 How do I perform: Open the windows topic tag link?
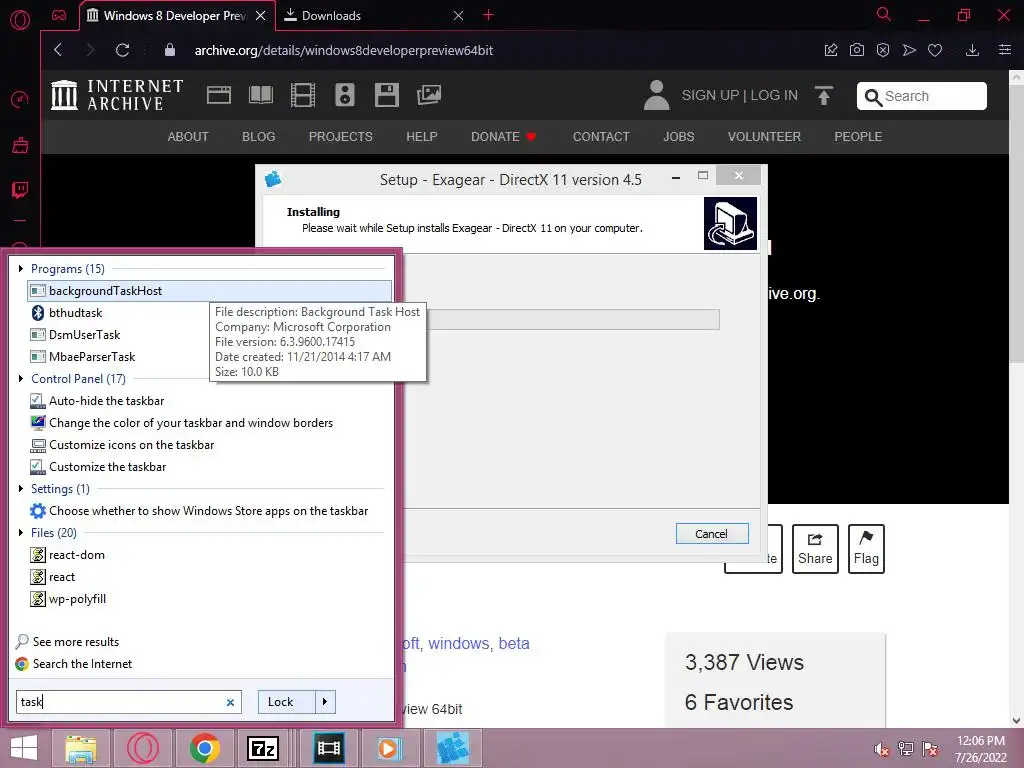(458, 643)
